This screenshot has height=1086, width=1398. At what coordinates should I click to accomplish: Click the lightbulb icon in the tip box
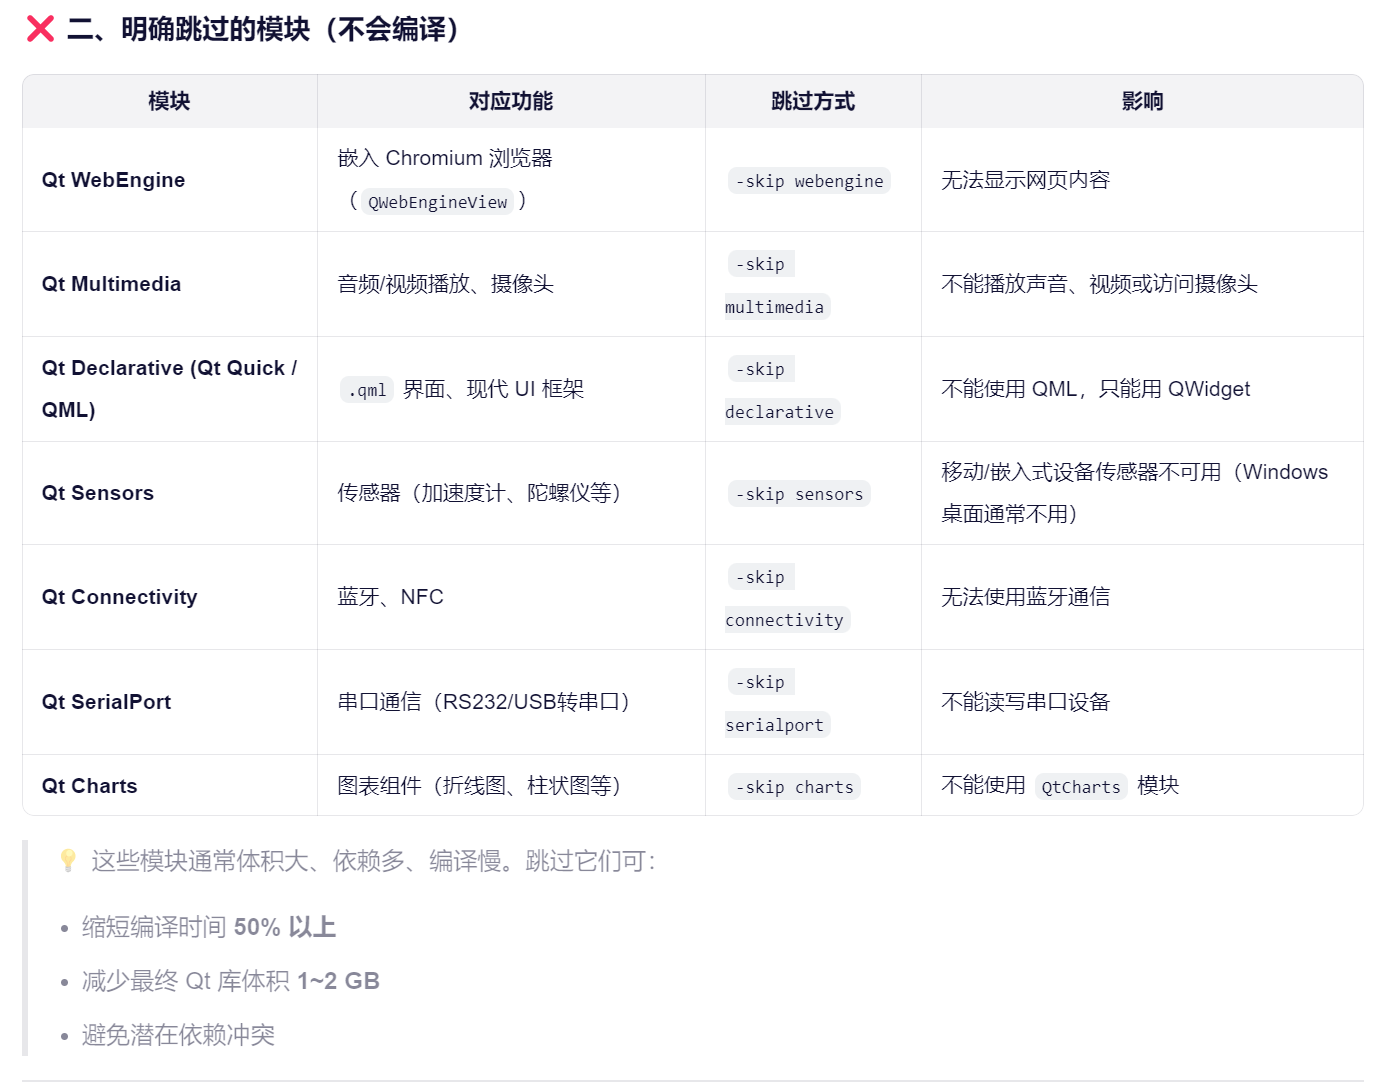[x=66, y=859]
